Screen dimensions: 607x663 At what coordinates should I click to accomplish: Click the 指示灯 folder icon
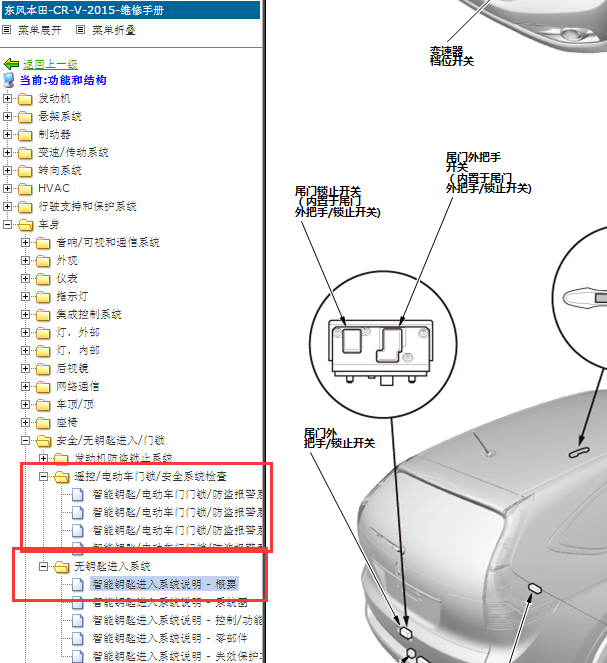(43, 297)
